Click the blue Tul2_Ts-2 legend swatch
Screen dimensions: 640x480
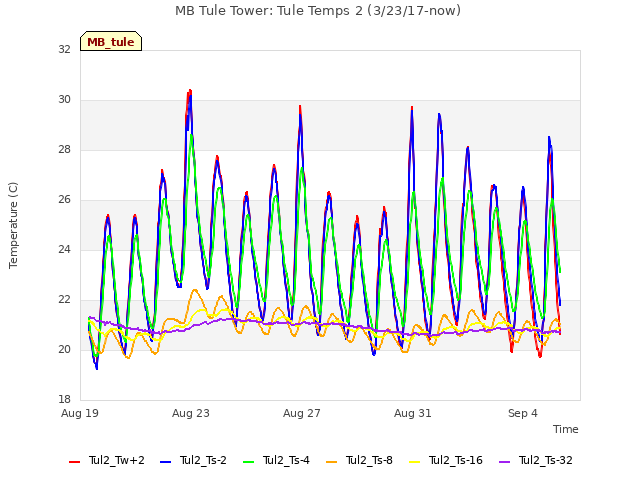coord(165,462)
